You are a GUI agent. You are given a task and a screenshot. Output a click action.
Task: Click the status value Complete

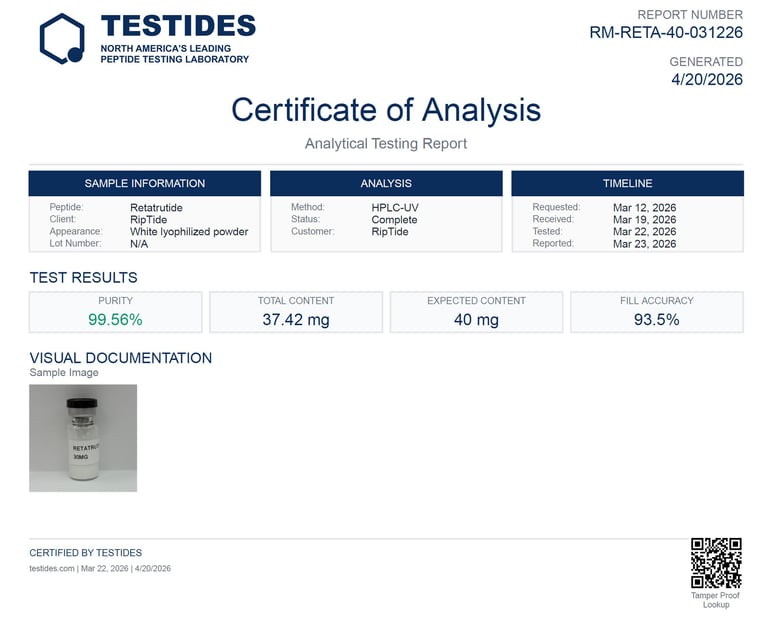point(394,219)
